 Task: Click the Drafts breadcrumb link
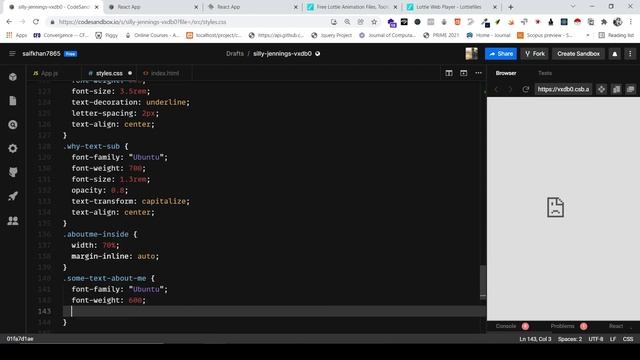(x=235, y=53)
